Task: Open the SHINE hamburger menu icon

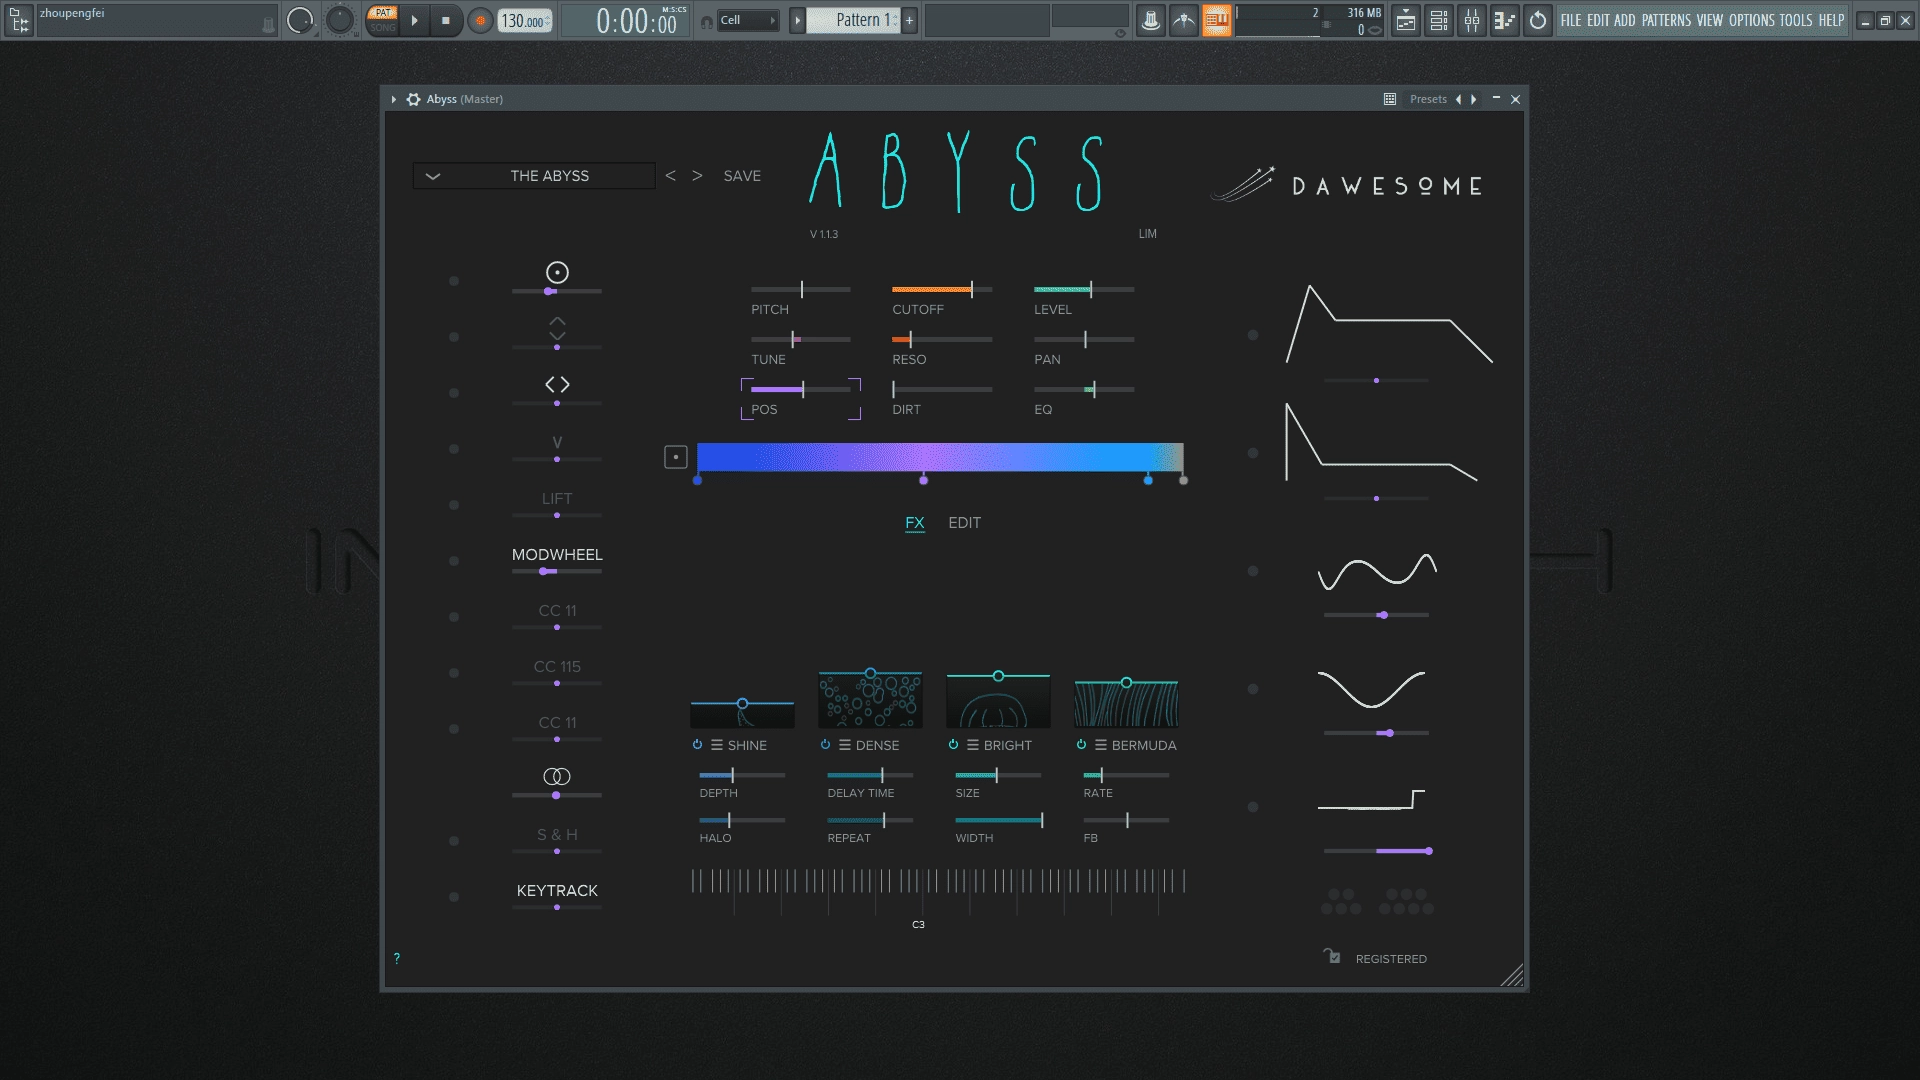Action: pos(716,745)
